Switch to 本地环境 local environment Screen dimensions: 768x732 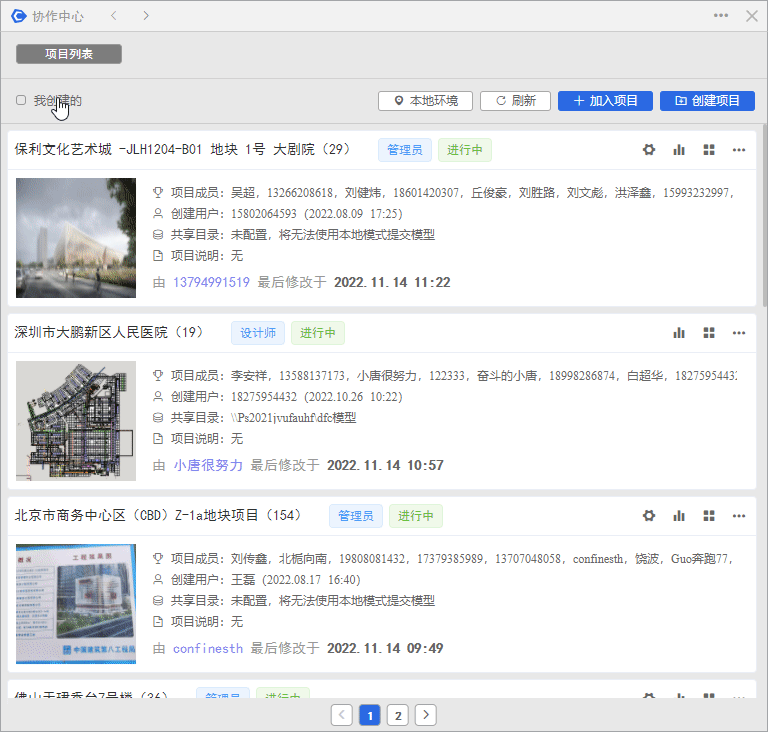coord(425,101)
